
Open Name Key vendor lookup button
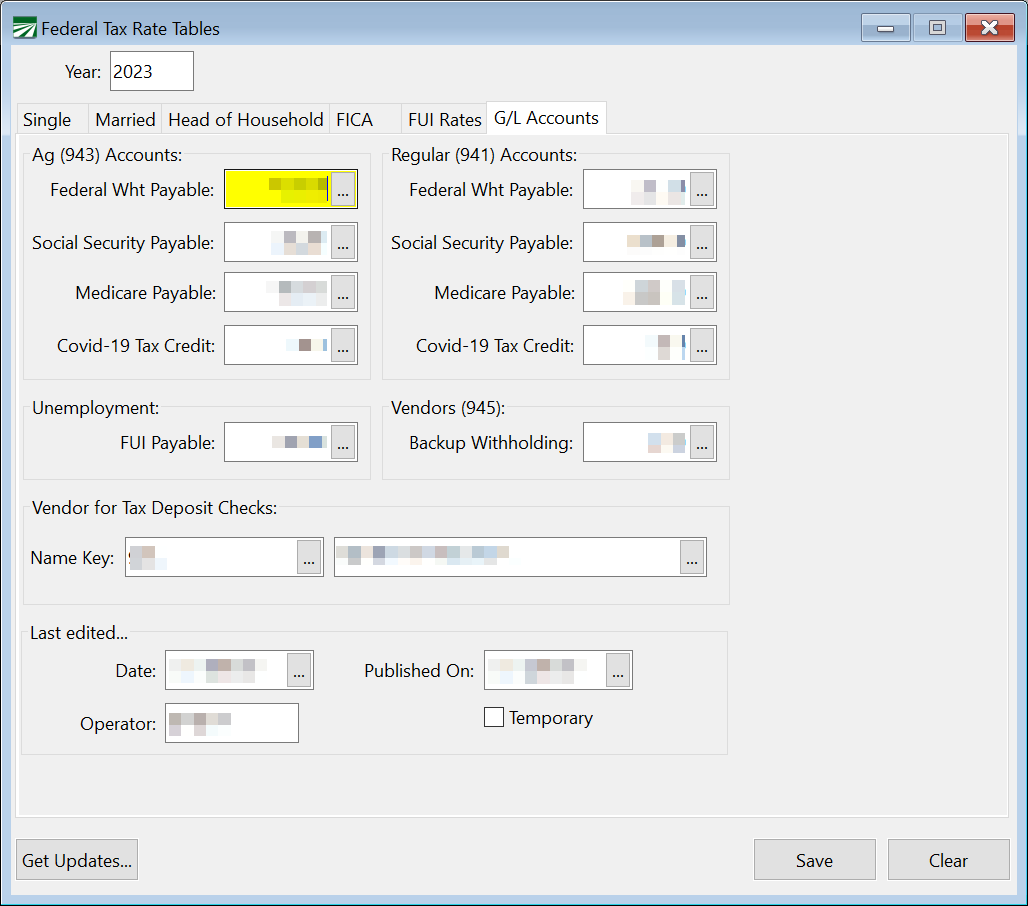(309, 557)
